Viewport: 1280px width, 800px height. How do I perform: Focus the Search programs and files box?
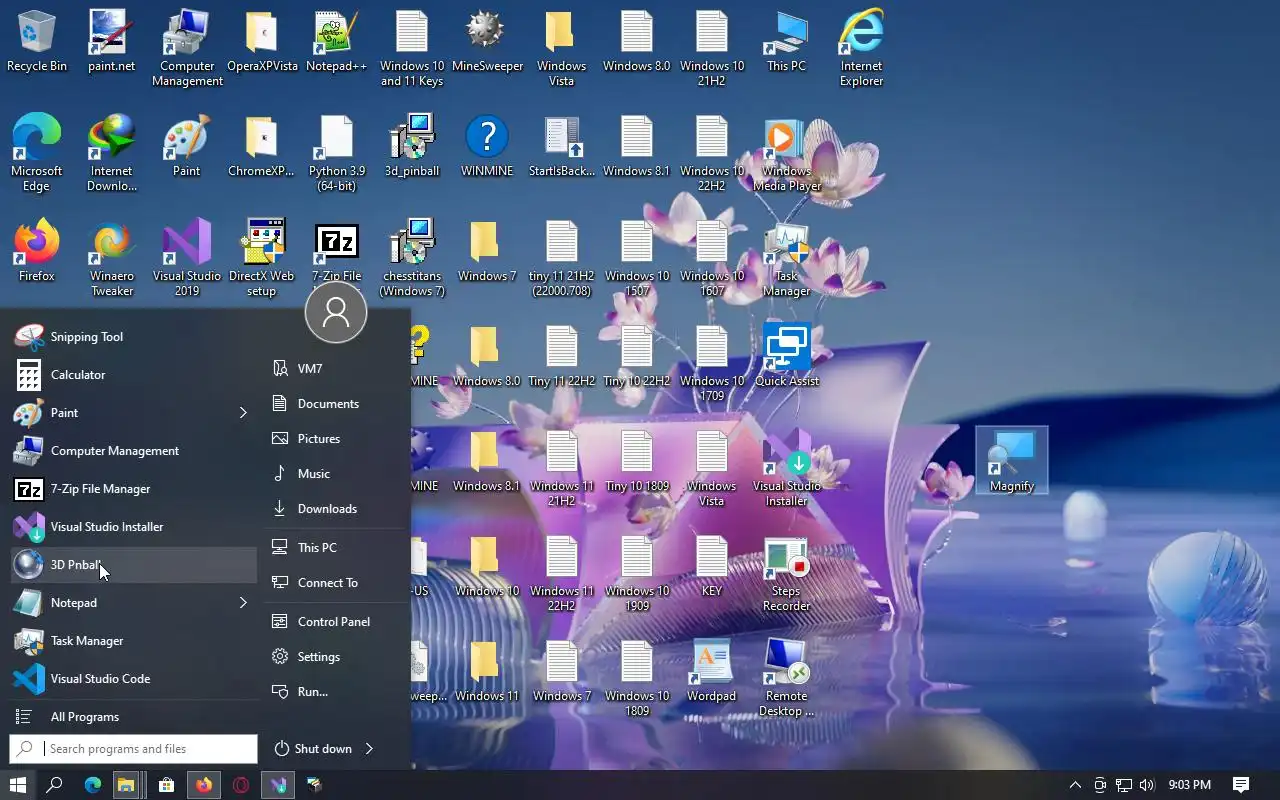(133, 749)
